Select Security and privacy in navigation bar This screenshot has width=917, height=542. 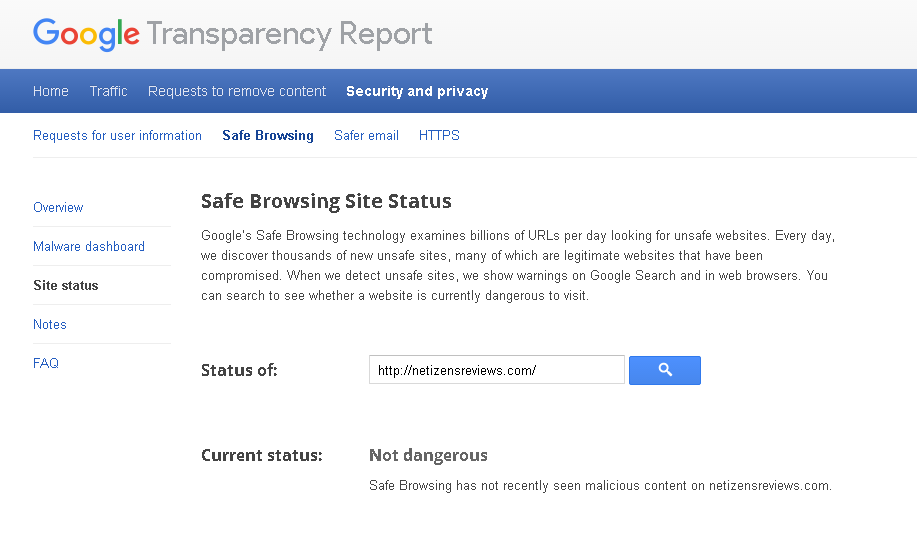(417, 91)
